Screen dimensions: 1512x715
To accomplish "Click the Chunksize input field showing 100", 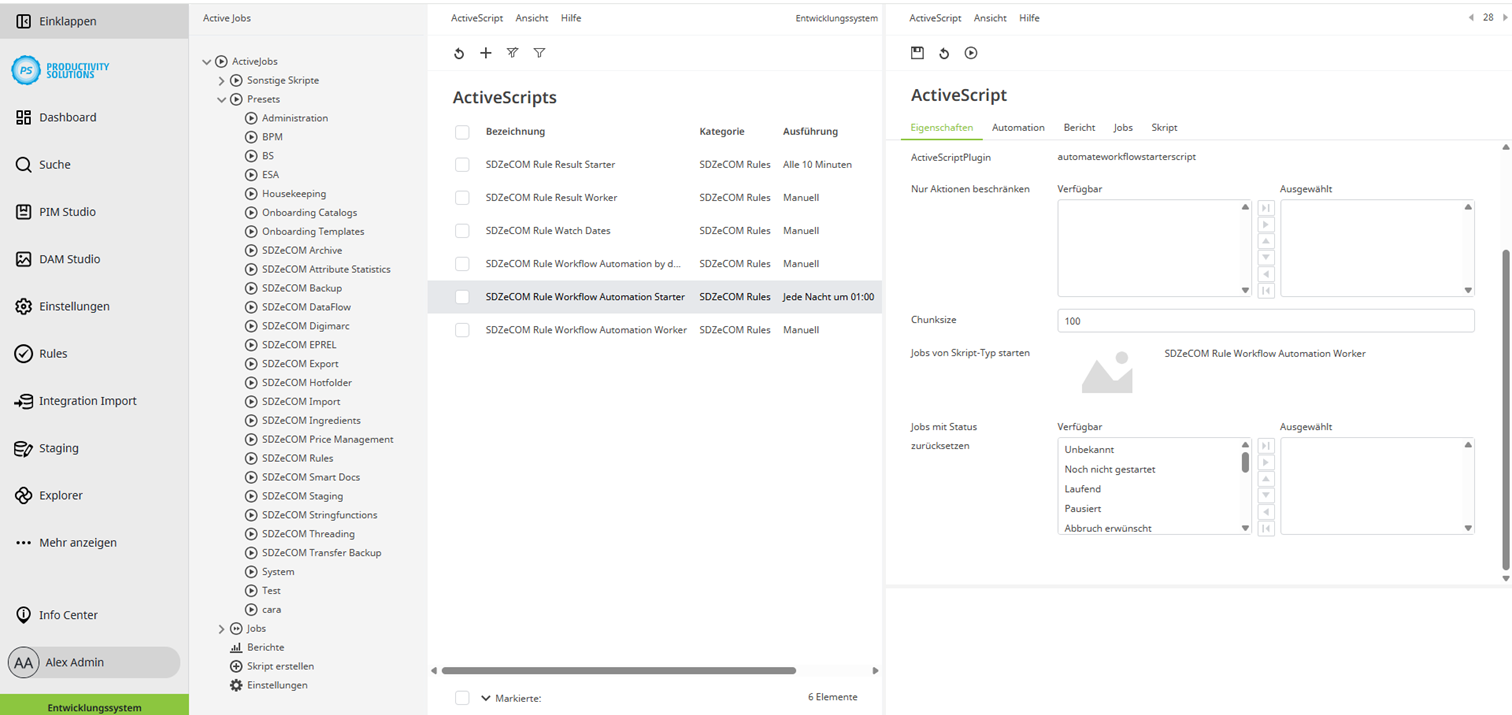I will pyautogui.click(x=1265, y=320).
